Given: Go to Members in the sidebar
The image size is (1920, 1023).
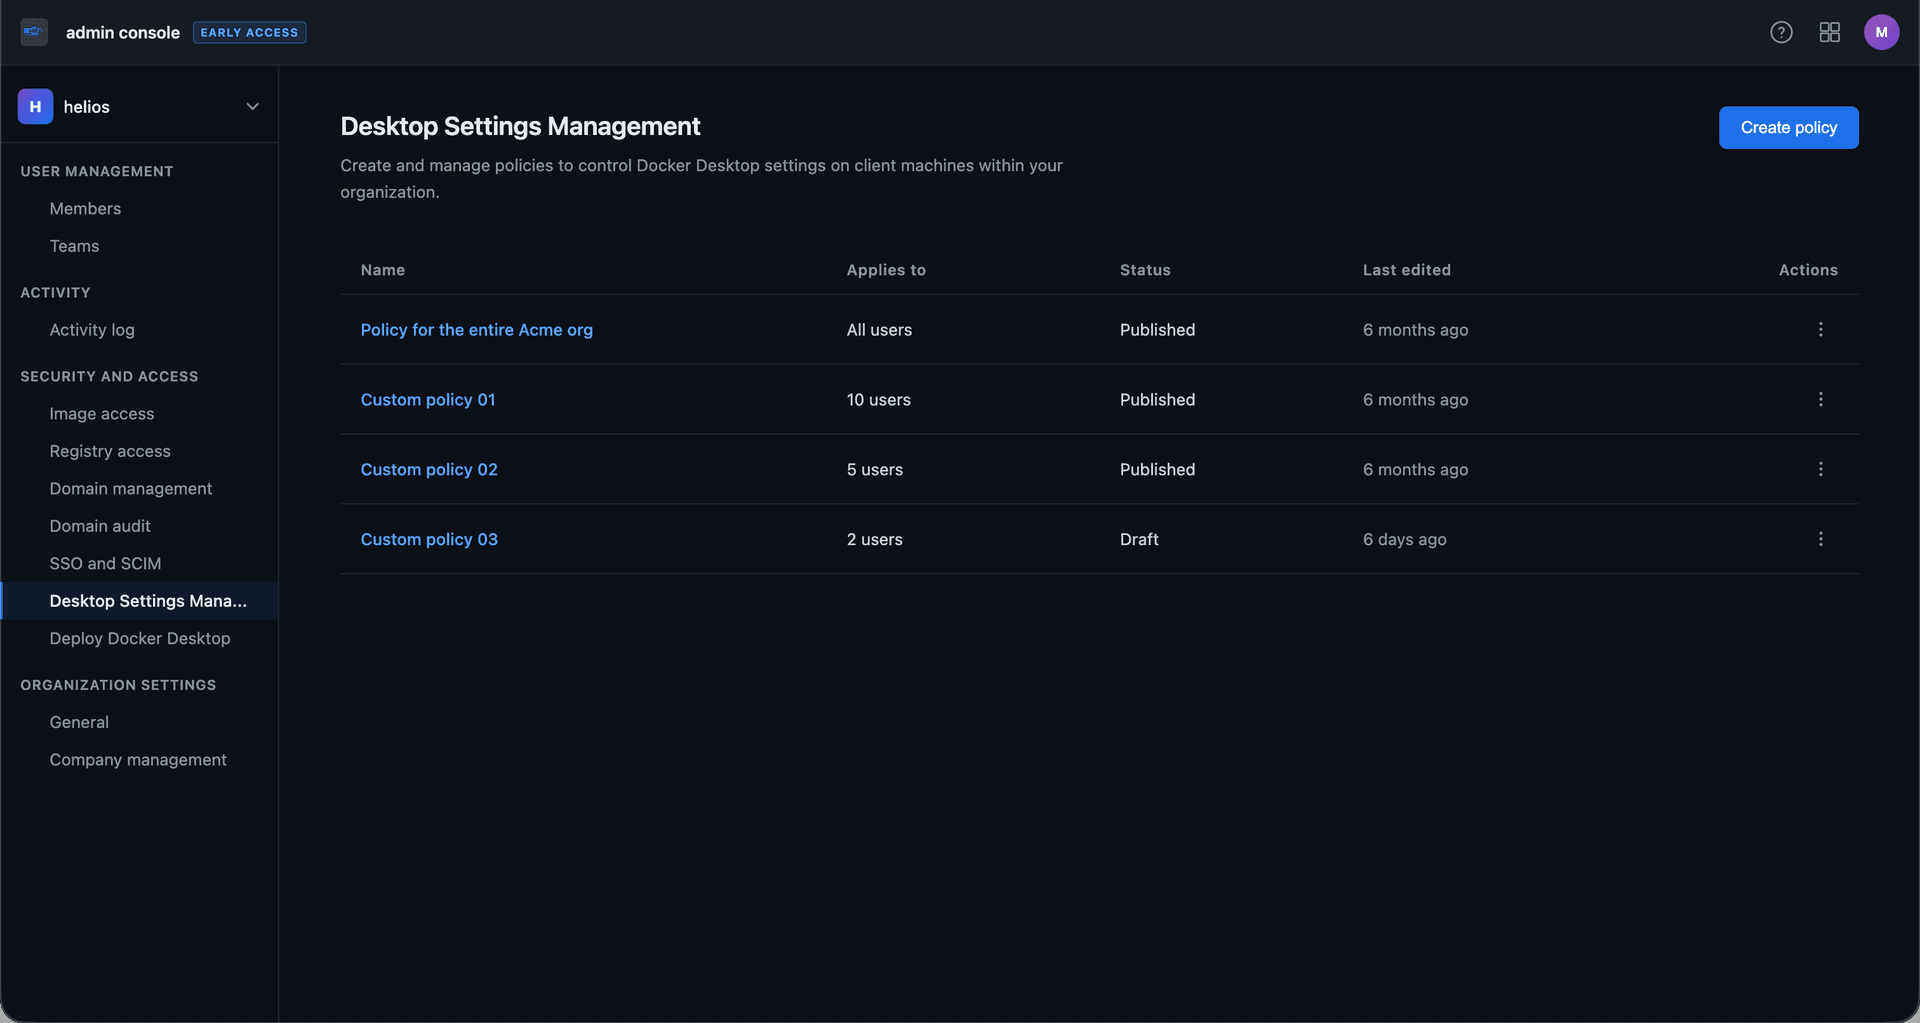Looking at the screenshot, I should (x=85, y=209).
